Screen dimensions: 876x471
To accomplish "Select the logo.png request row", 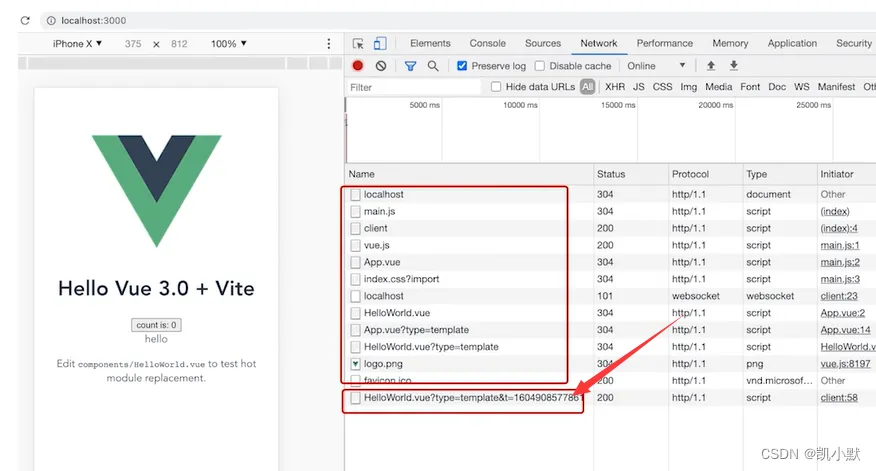I will click(610, 364).
